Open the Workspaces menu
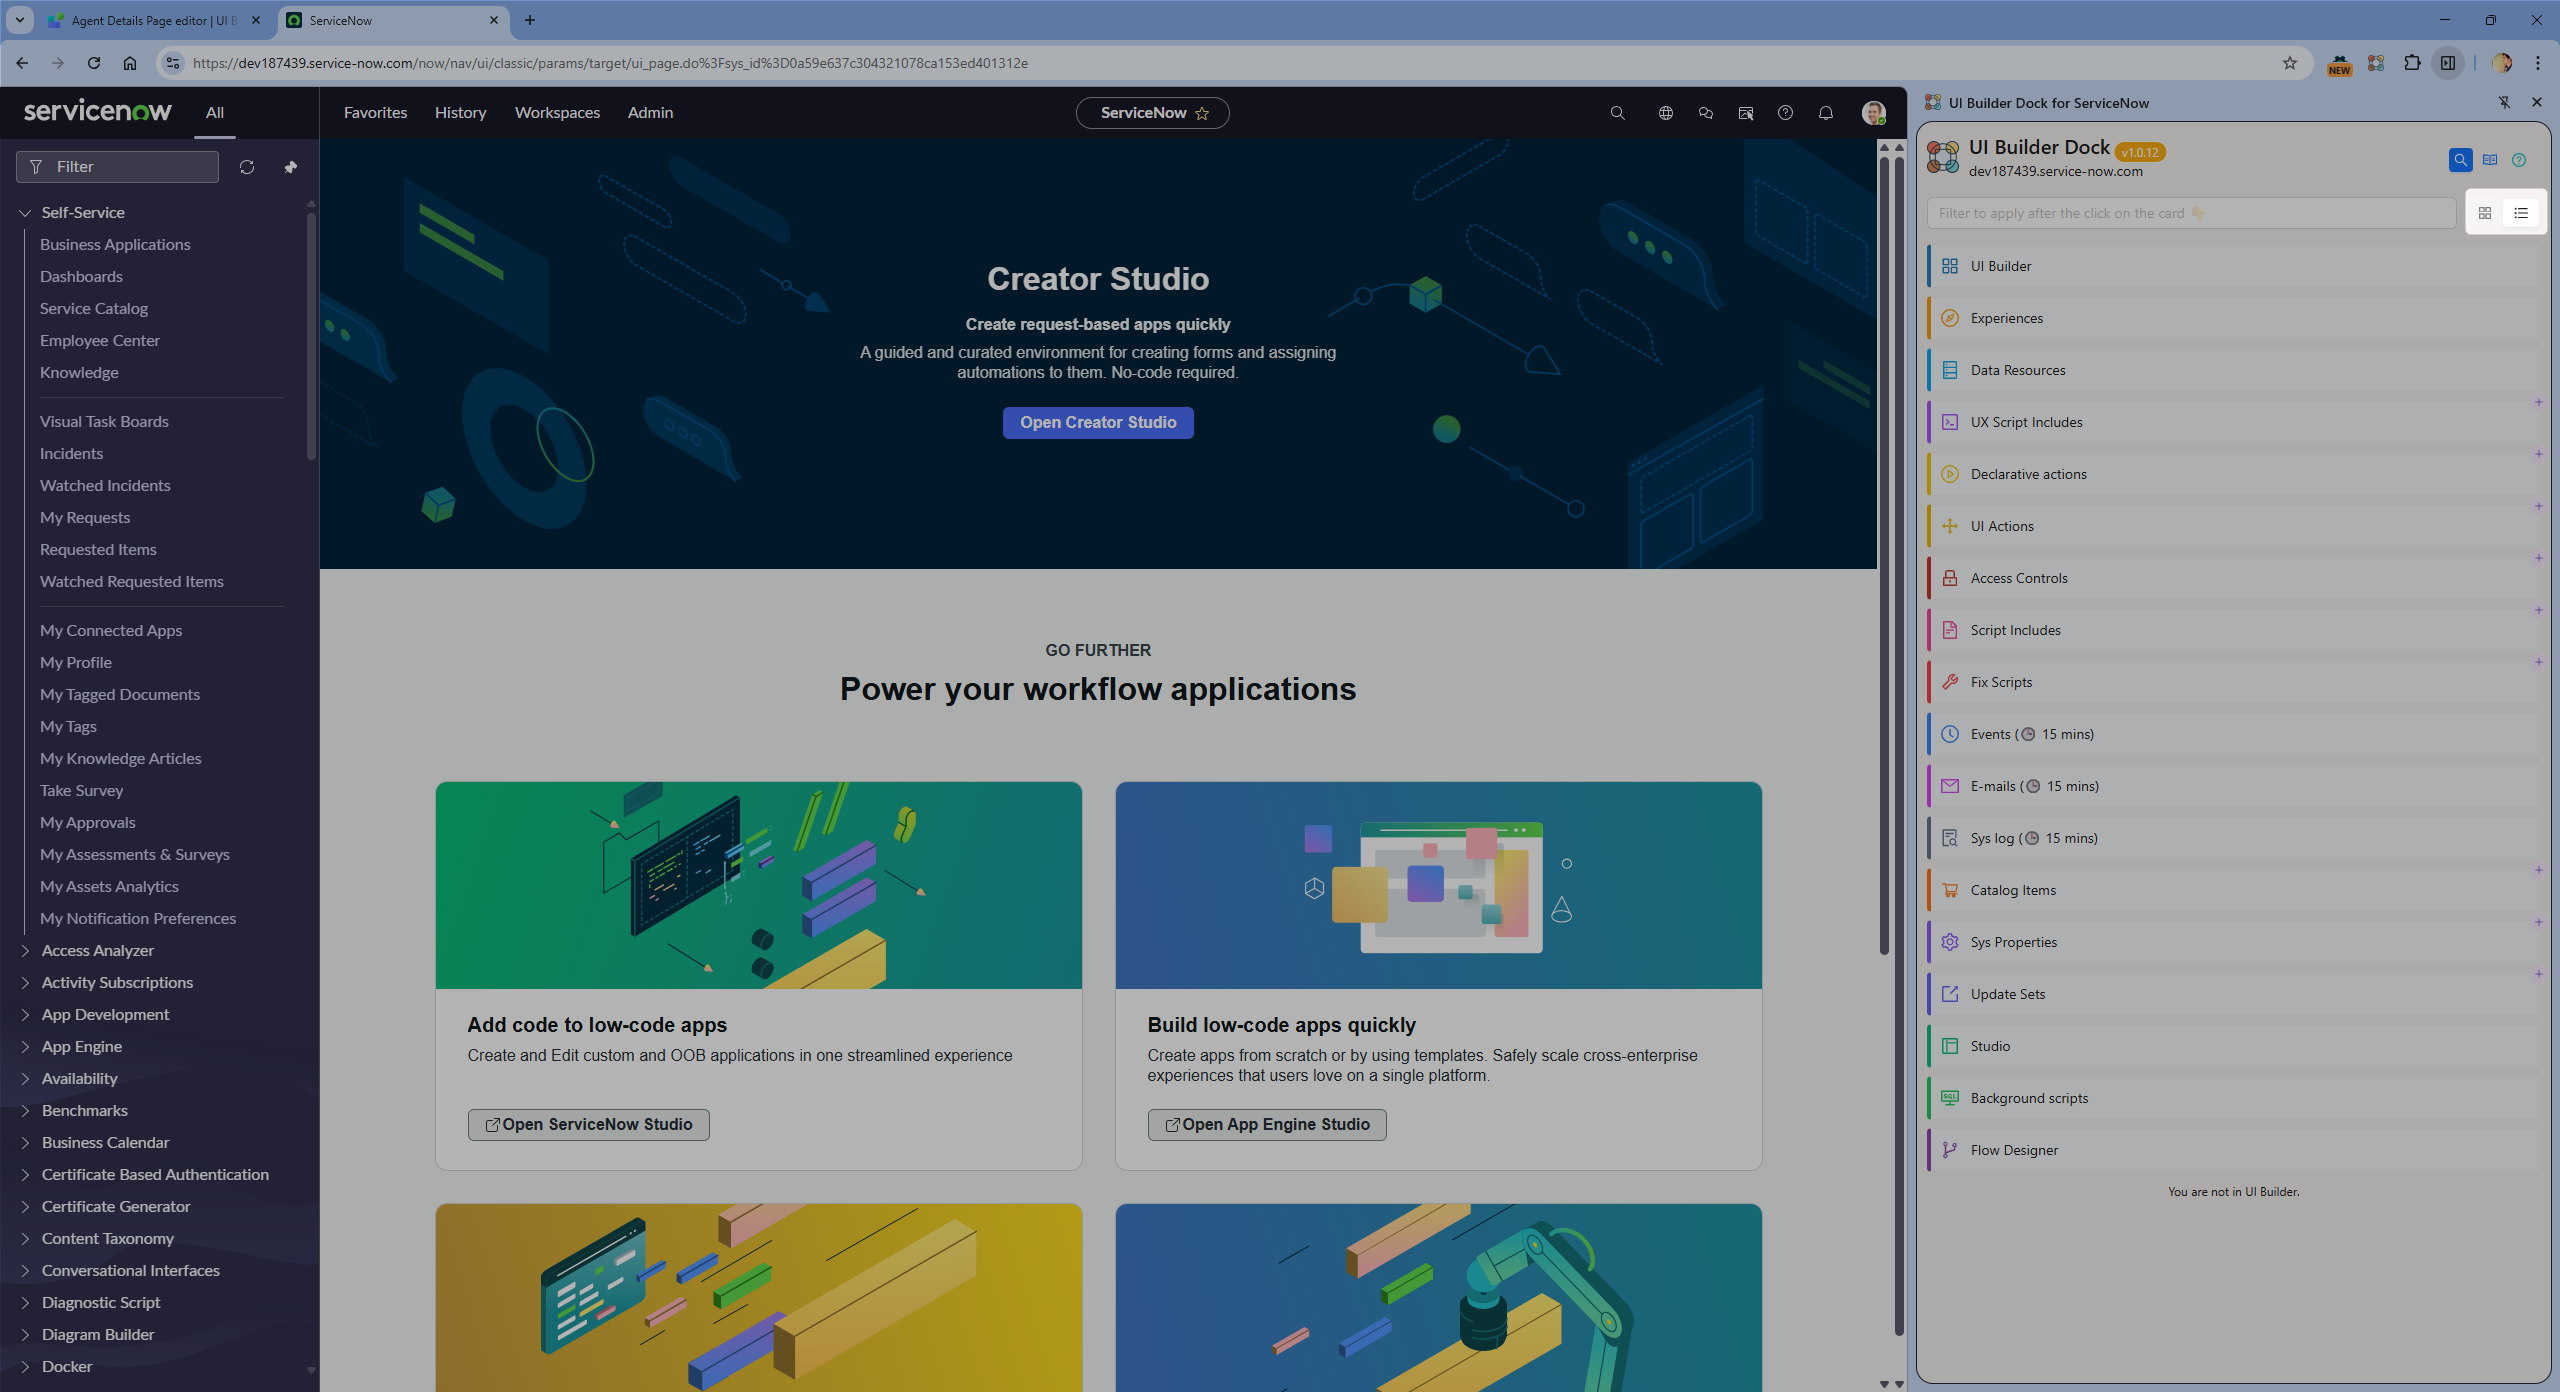 coord(557,113)
